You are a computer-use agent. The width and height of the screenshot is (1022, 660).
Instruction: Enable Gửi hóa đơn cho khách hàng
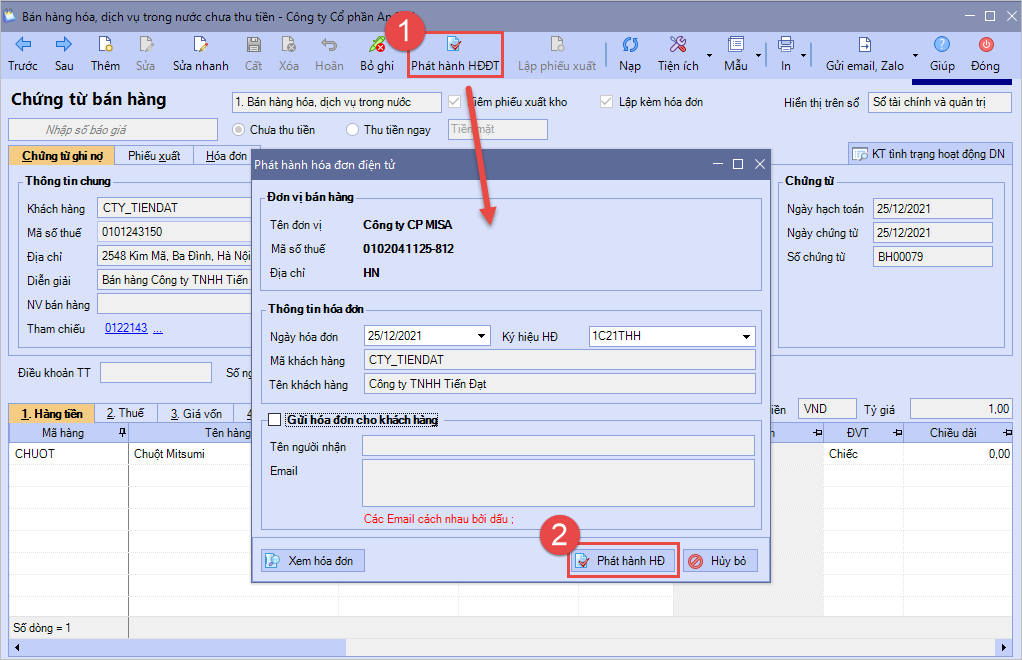tap(275, 420)
